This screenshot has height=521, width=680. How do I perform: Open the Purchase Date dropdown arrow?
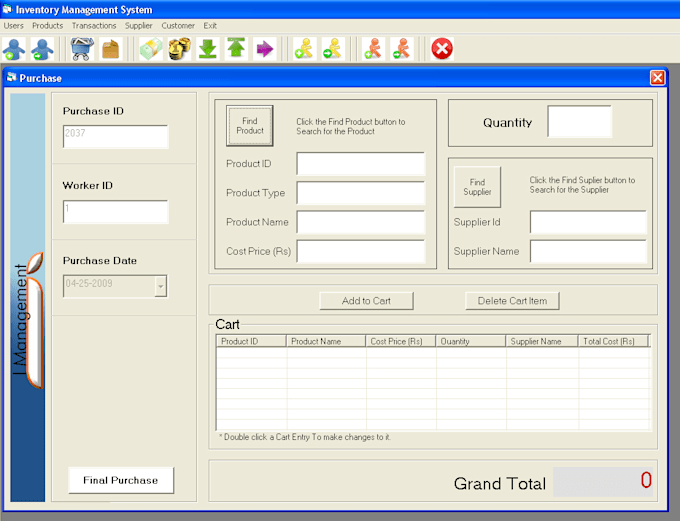pos(160,286)
